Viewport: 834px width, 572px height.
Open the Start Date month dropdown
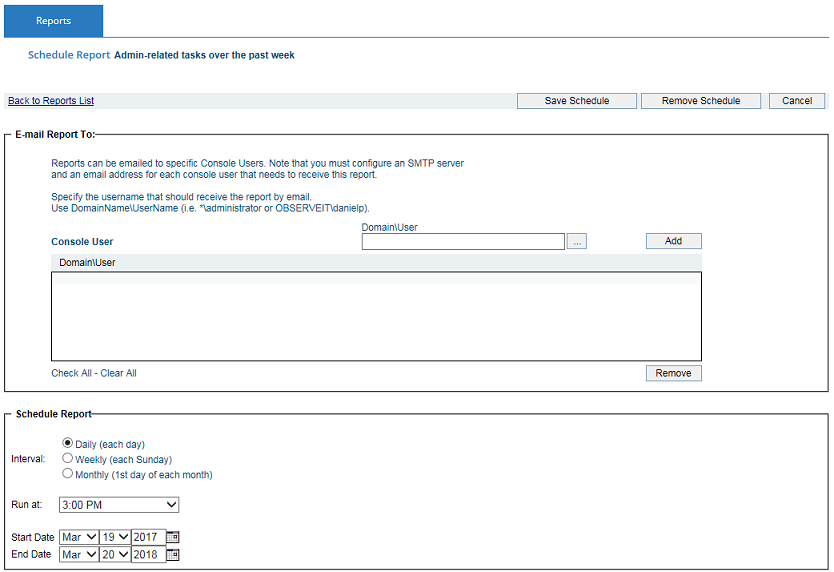coord(79,537)
